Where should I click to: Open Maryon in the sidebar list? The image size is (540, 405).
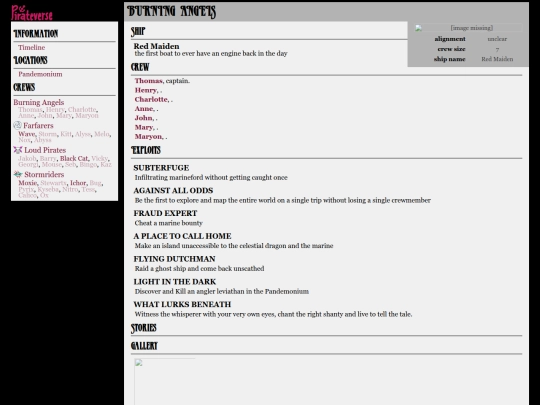[87, 115]
